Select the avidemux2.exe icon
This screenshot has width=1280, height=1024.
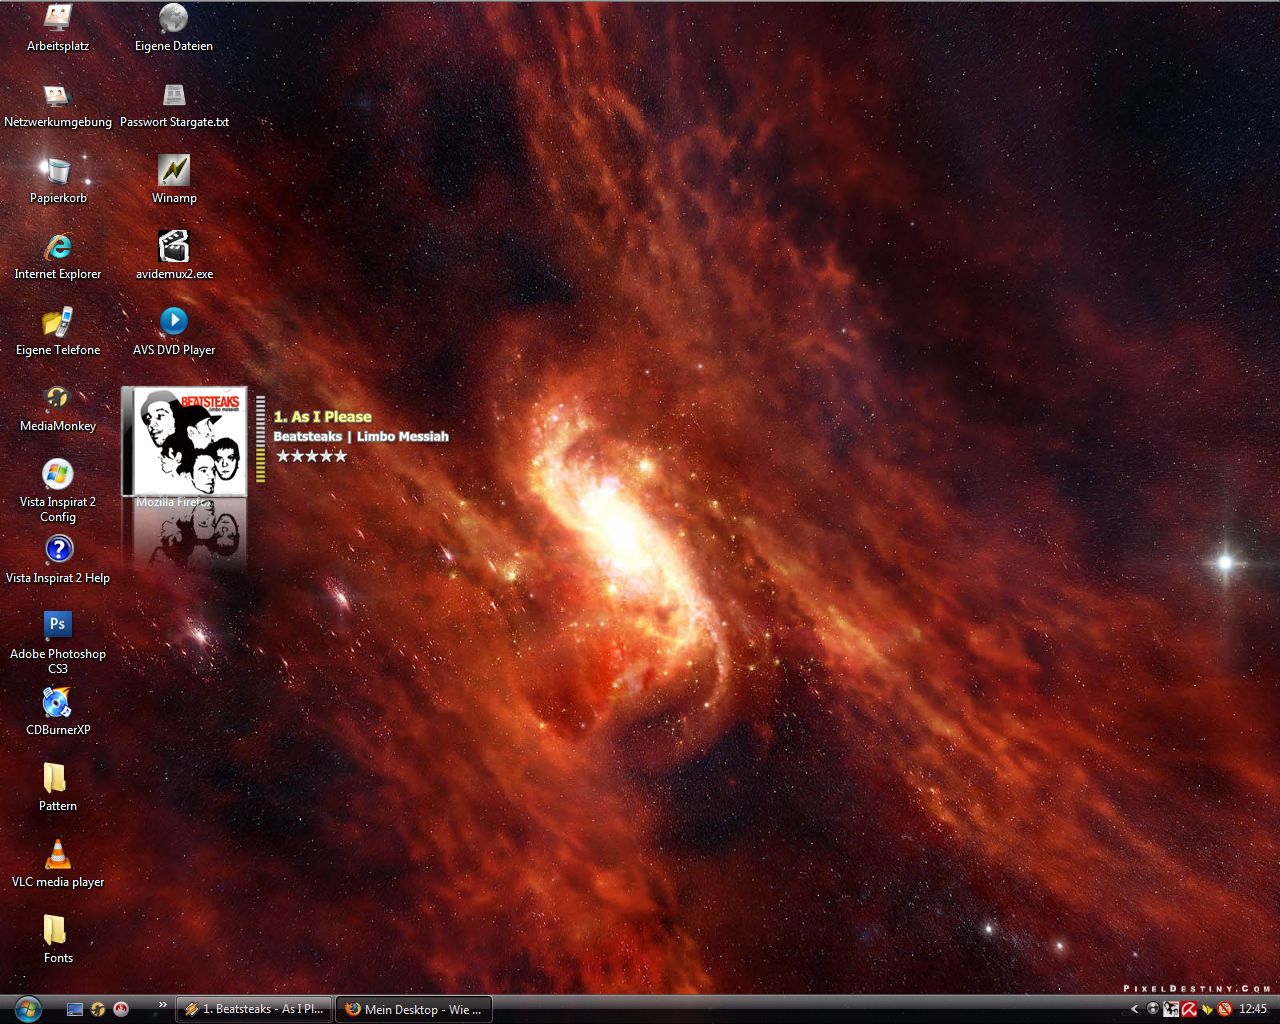(x=174, y=247)
